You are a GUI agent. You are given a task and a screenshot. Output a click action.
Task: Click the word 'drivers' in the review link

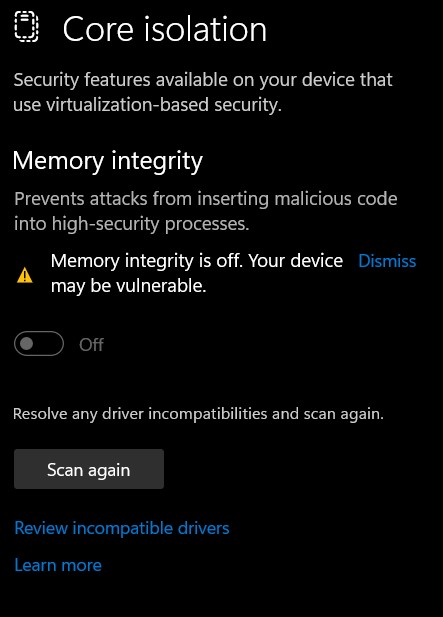(x=203, y=528)
